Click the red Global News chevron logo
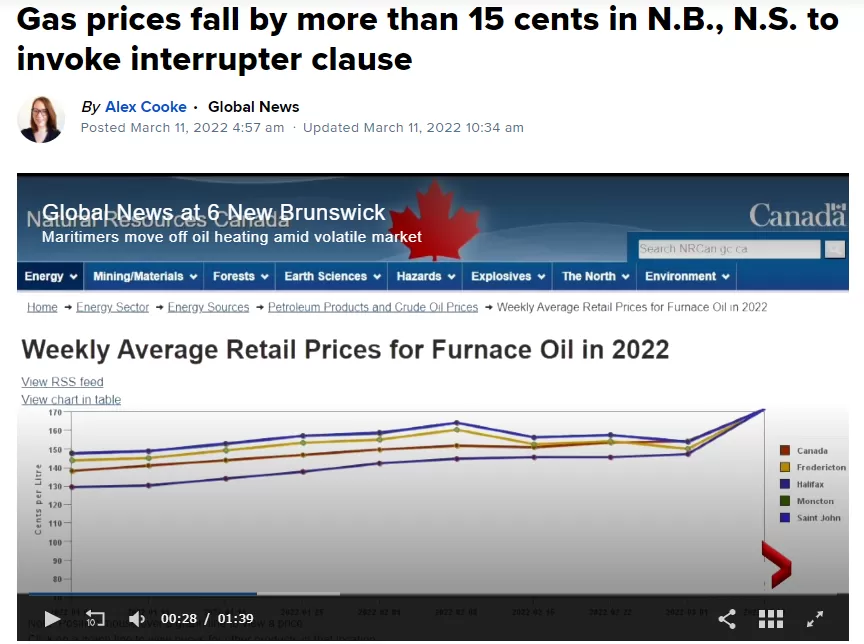The height and width of the screenshot is (644, 864). click(776, 564)
